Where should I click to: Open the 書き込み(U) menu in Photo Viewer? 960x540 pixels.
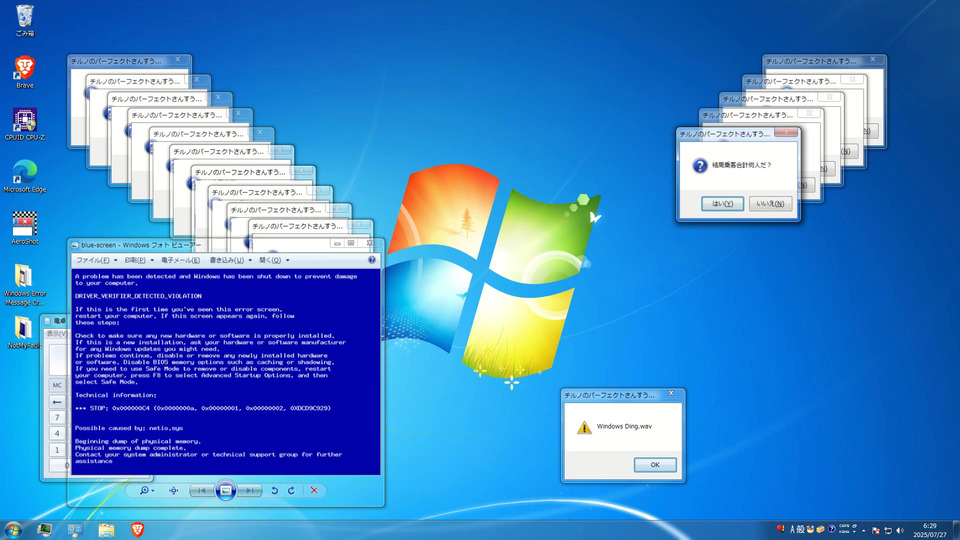pyautogui.click(x=230, y=260)
